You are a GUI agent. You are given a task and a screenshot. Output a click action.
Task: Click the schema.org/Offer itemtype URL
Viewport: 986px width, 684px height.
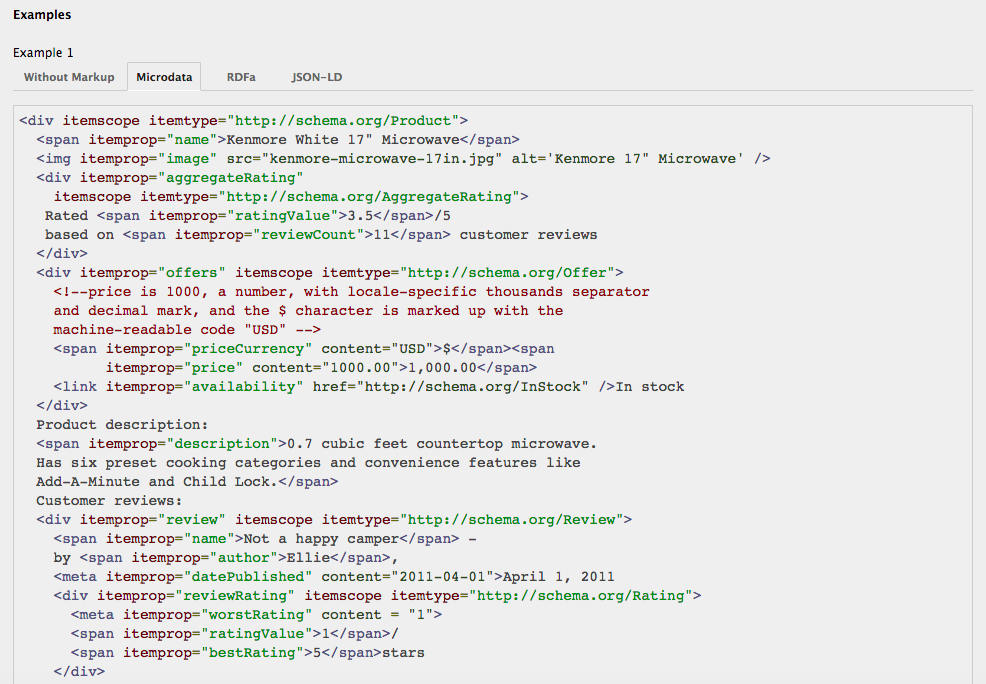512,273
